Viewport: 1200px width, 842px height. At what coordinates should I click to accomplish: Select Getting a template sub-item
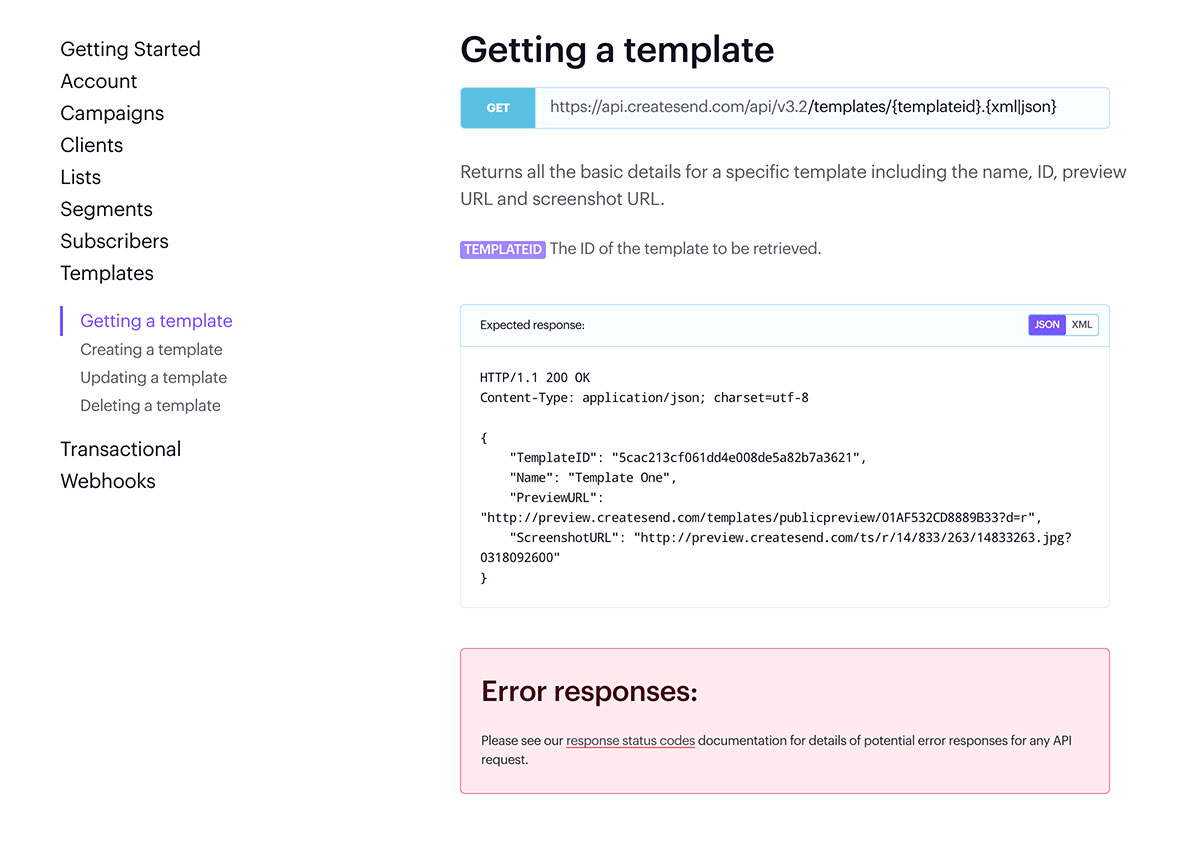tap(156, 321)
